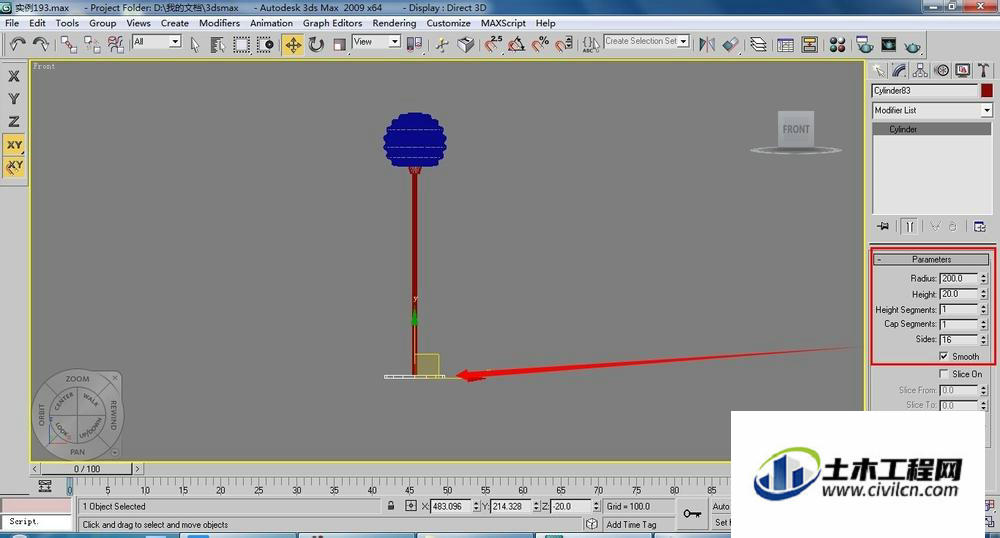Toggle the Window/Crossing selection icon

pyautogui.click(x=265, y=45)
